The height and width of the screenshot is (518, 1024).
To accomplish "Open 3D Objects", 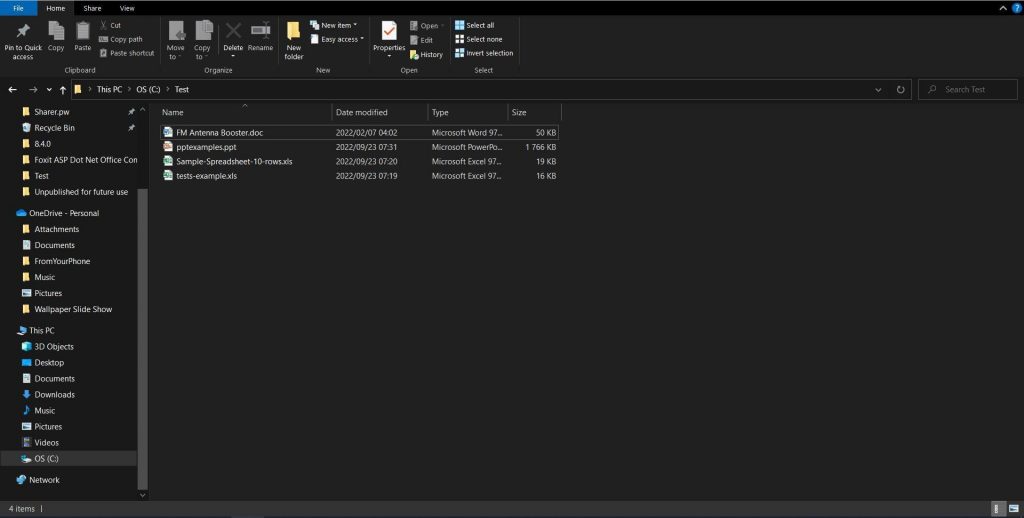I will click(54, 347).
